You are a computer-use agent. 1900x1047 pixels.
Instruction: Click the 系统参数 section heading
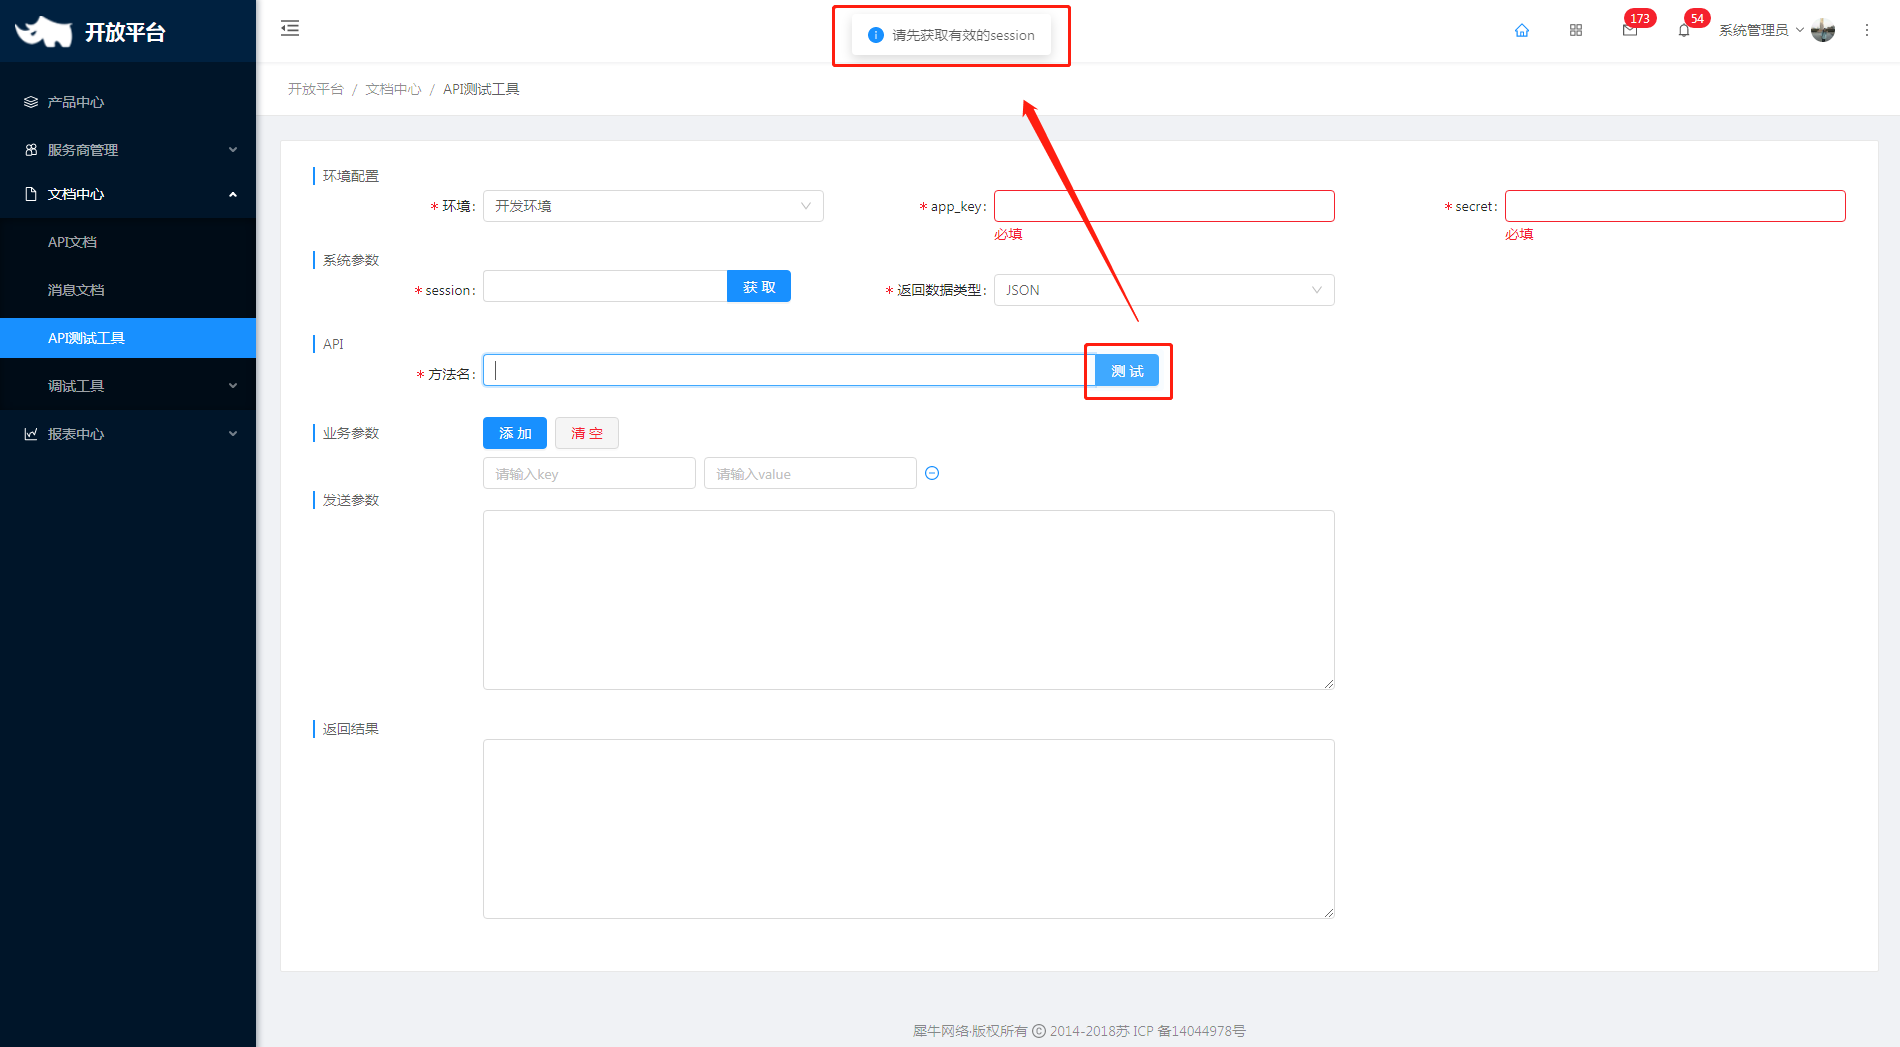pos(351,260)
